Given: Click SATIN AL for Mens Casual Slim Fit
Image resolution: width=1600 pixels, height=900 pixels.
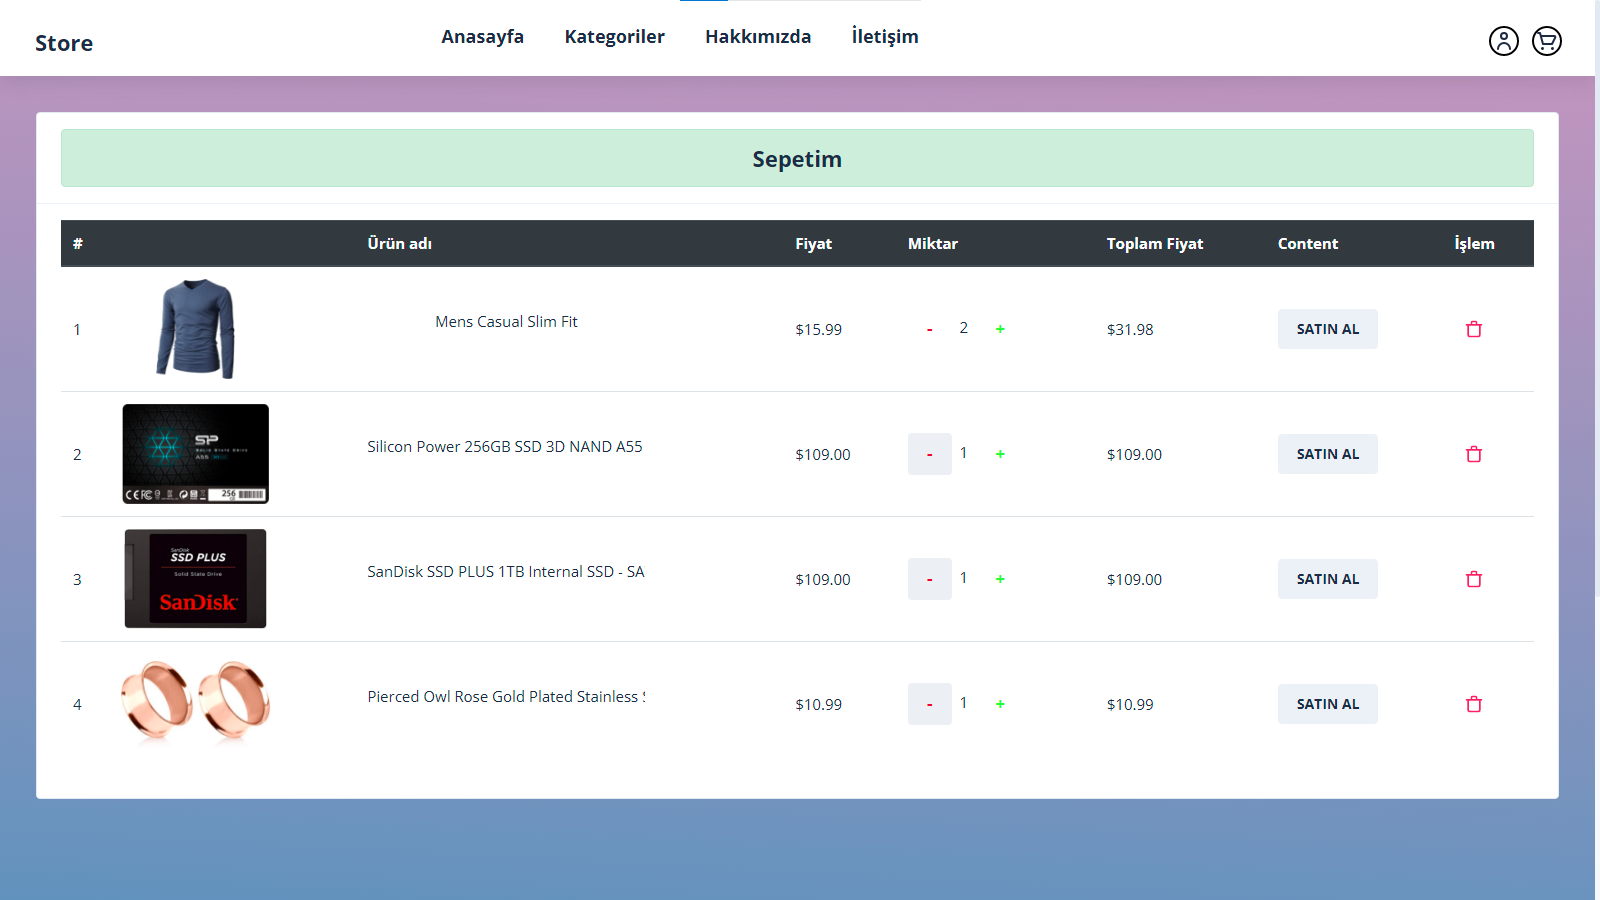Looking at the screenshot, I should coord(1327,328).
